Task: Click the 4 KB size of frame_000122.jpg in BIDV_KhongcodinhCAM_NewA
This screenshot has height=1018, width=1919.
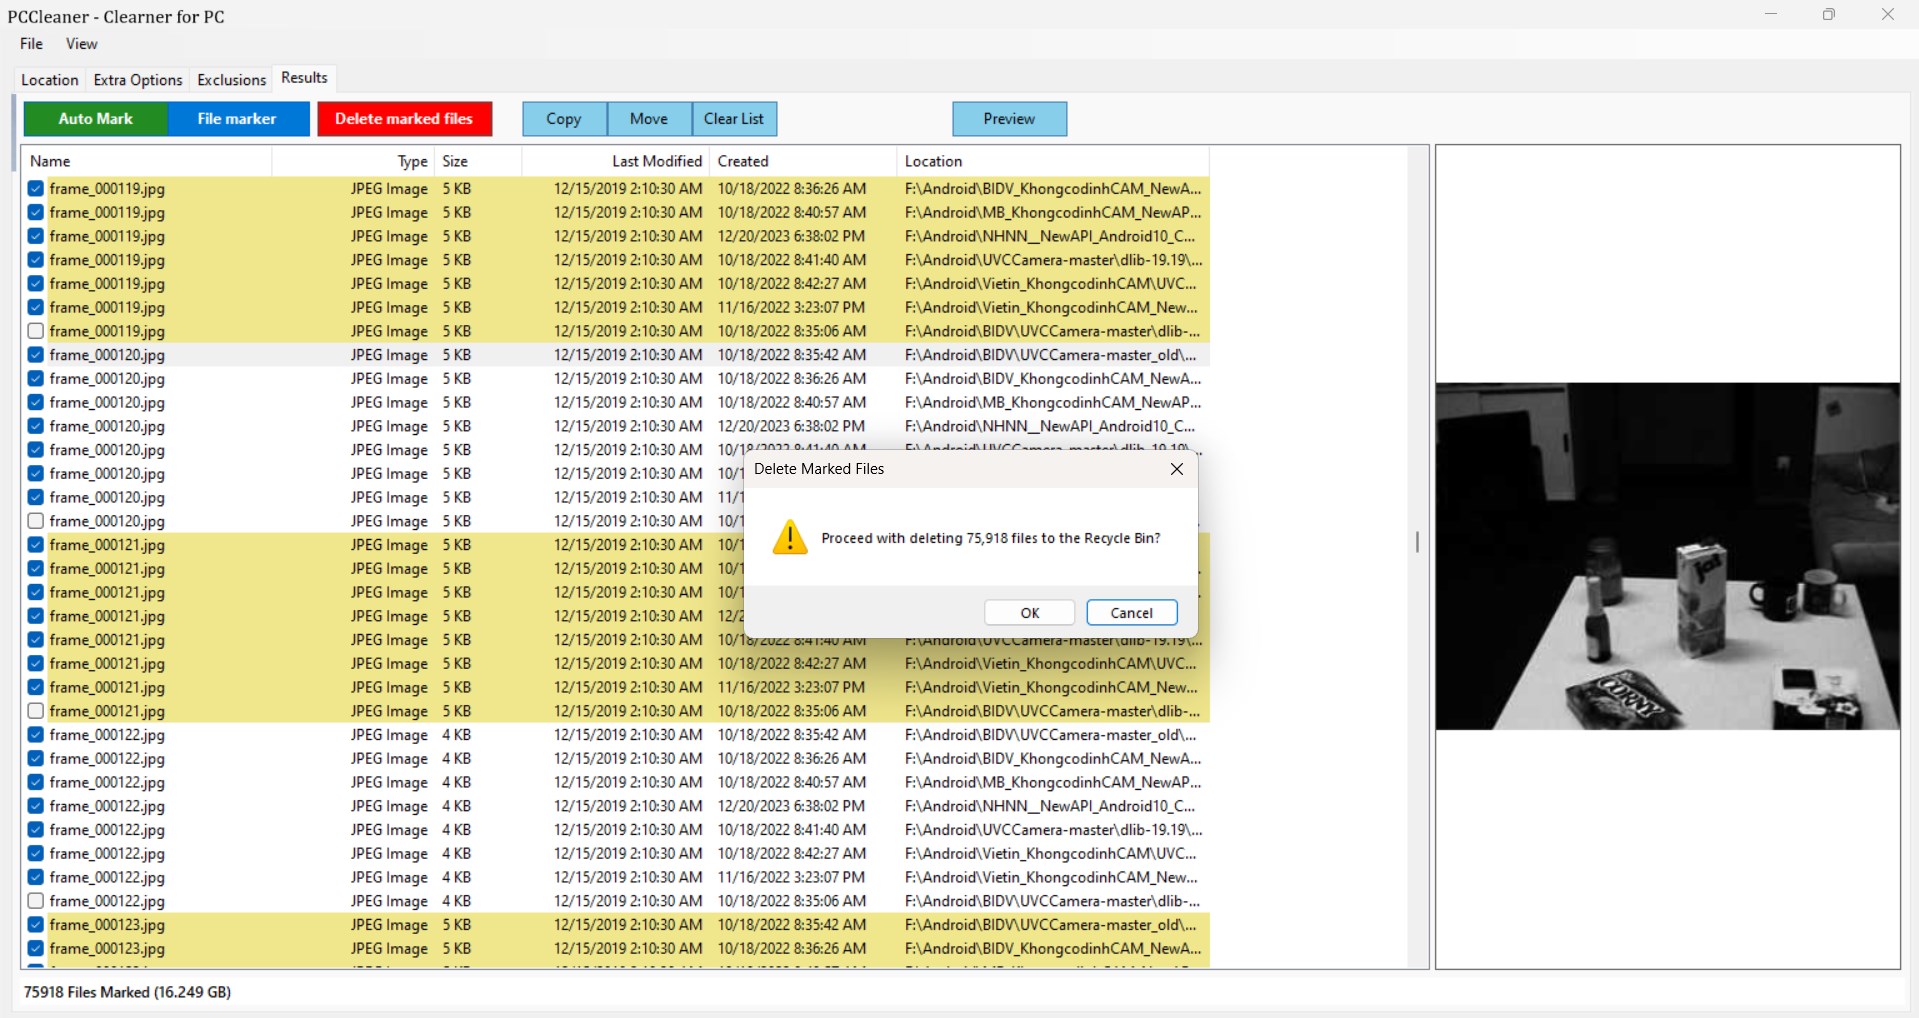Action: pyautogui.click(x=456, y=759)
